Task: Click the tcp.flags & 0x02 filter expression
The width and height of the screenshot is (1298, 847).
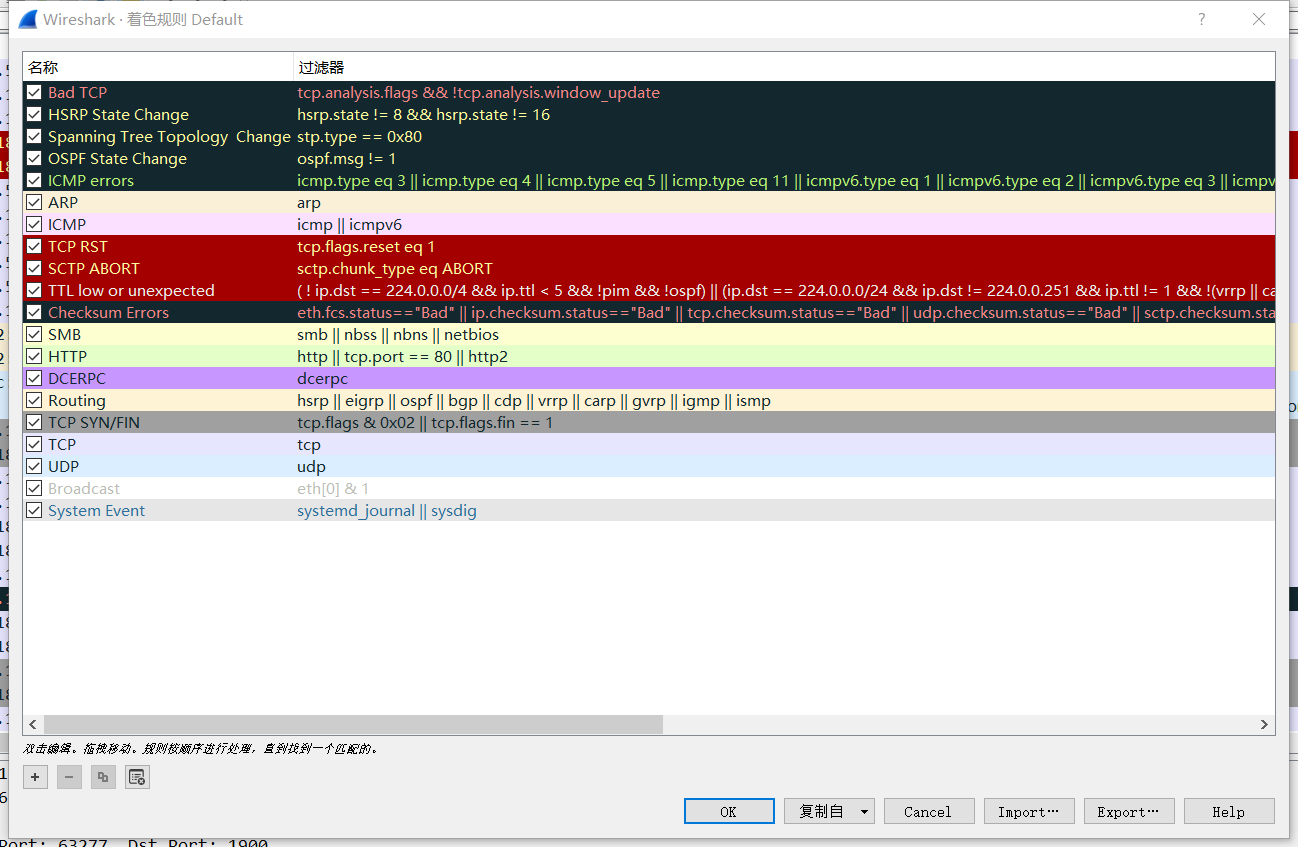Action: coord(425,422)
